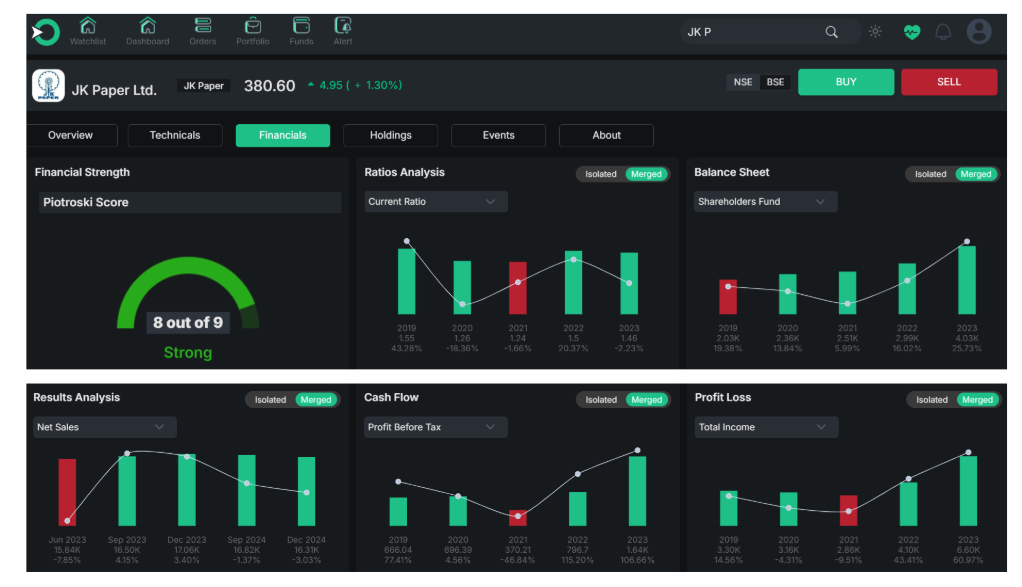
Task: Open the Funds section
Action: pos(301,31)
